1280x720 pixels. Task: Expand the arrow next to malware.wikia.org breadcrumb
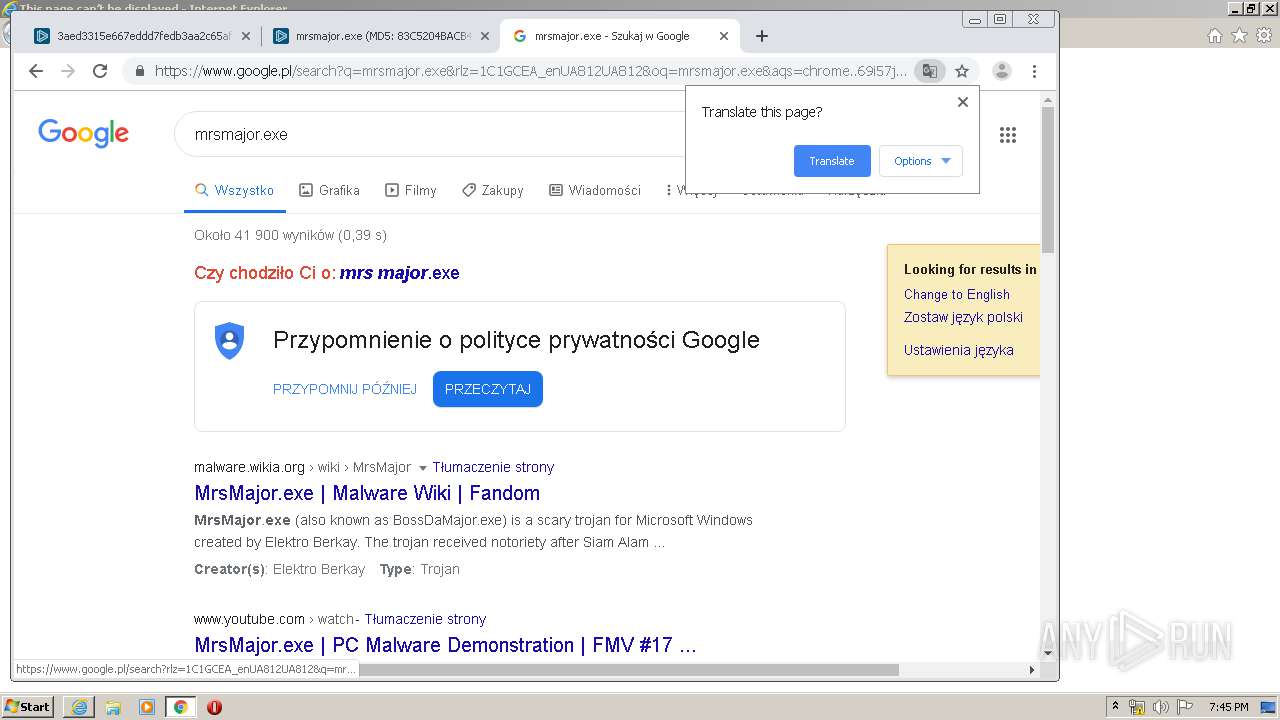[422, 468]
